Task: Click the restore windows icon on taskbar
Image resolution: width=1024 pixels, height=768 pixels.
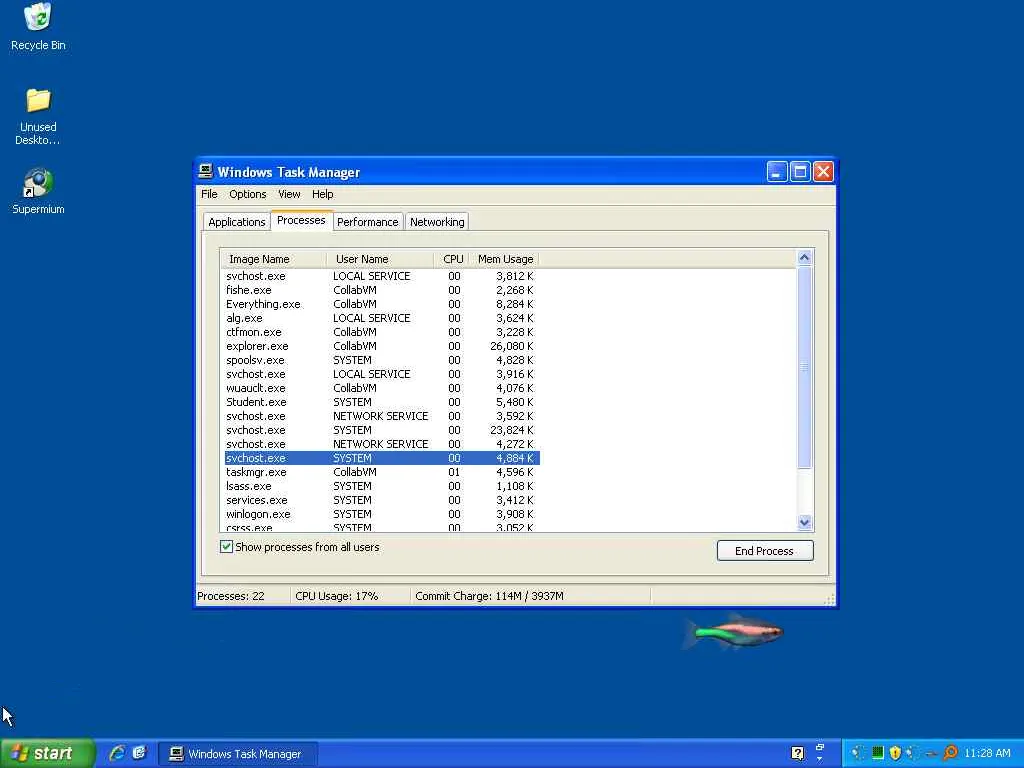Action: click(x=820, y=747)
